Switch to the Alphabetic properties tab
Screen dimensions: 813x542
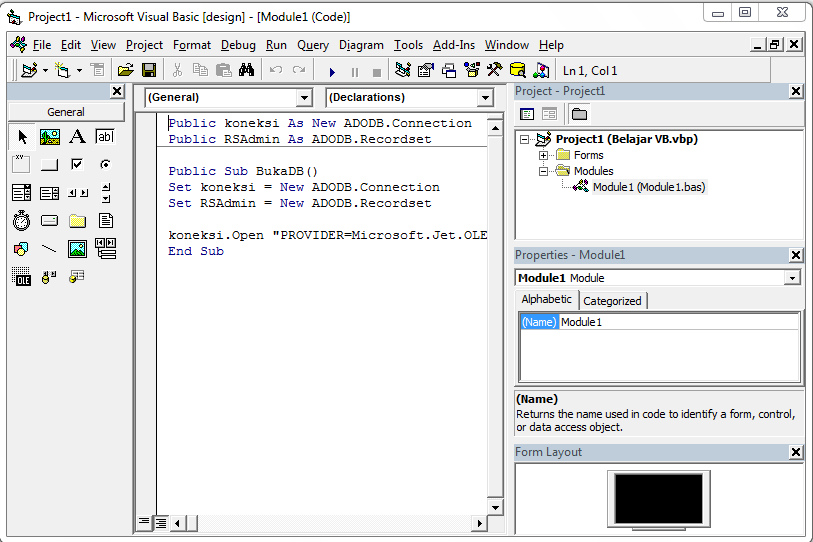point(546,299)
